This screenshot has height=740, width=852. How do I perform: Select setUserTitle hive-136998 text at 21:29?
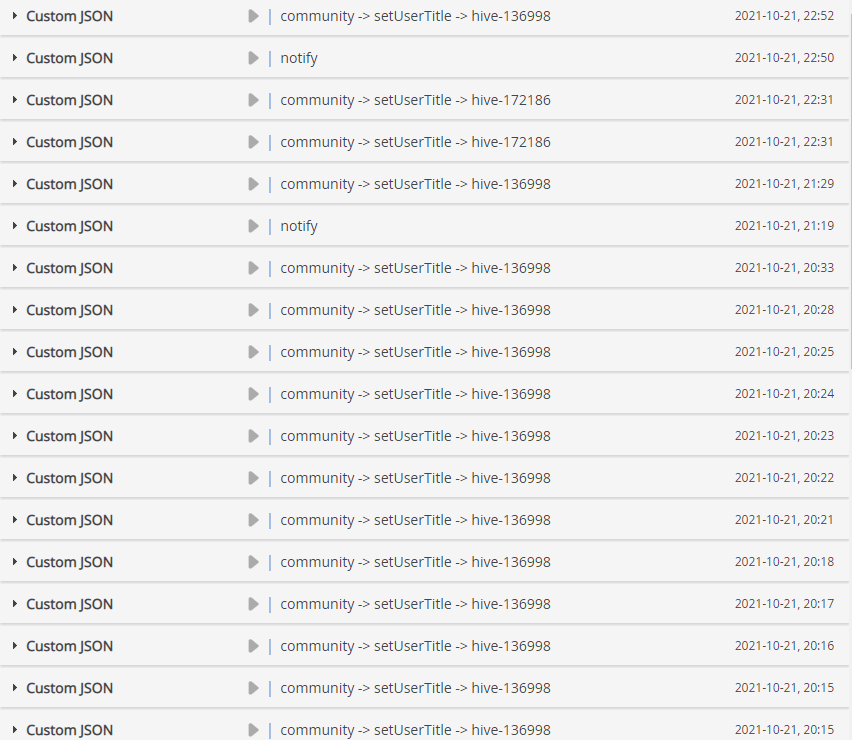[x=415, y=184]
